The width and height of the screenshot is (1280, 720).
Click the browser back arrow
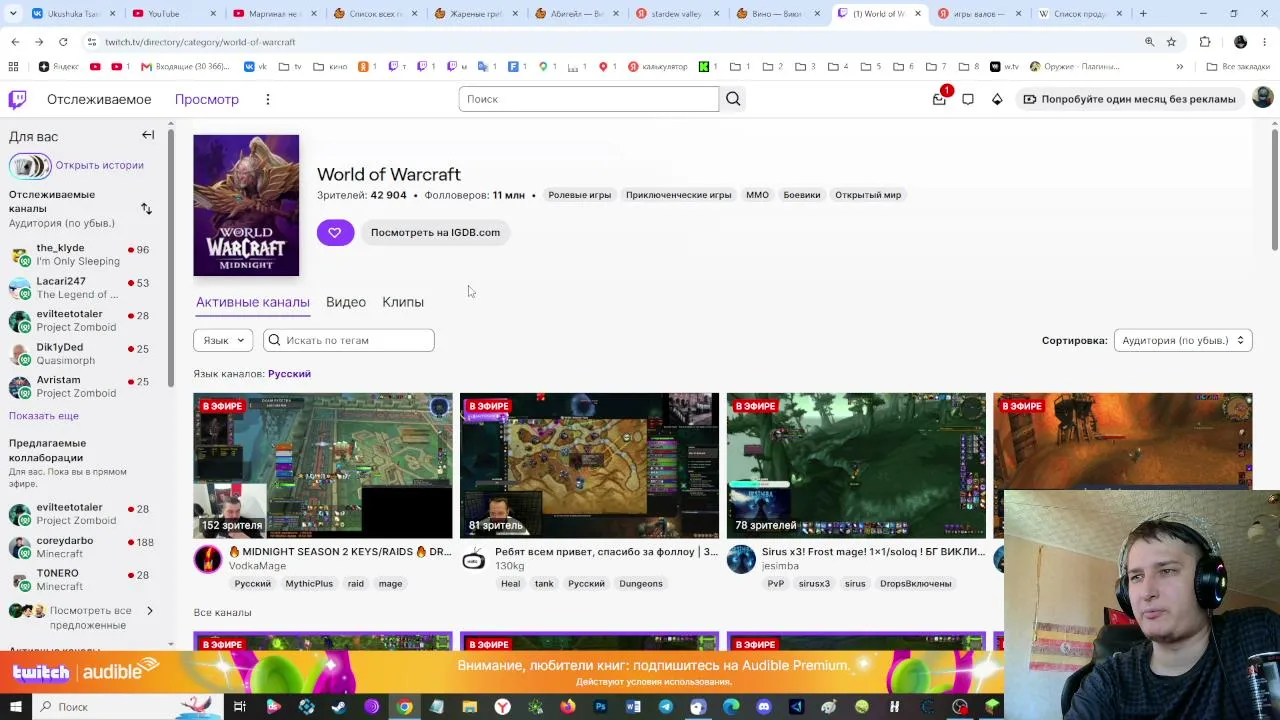tap(15, 42)
